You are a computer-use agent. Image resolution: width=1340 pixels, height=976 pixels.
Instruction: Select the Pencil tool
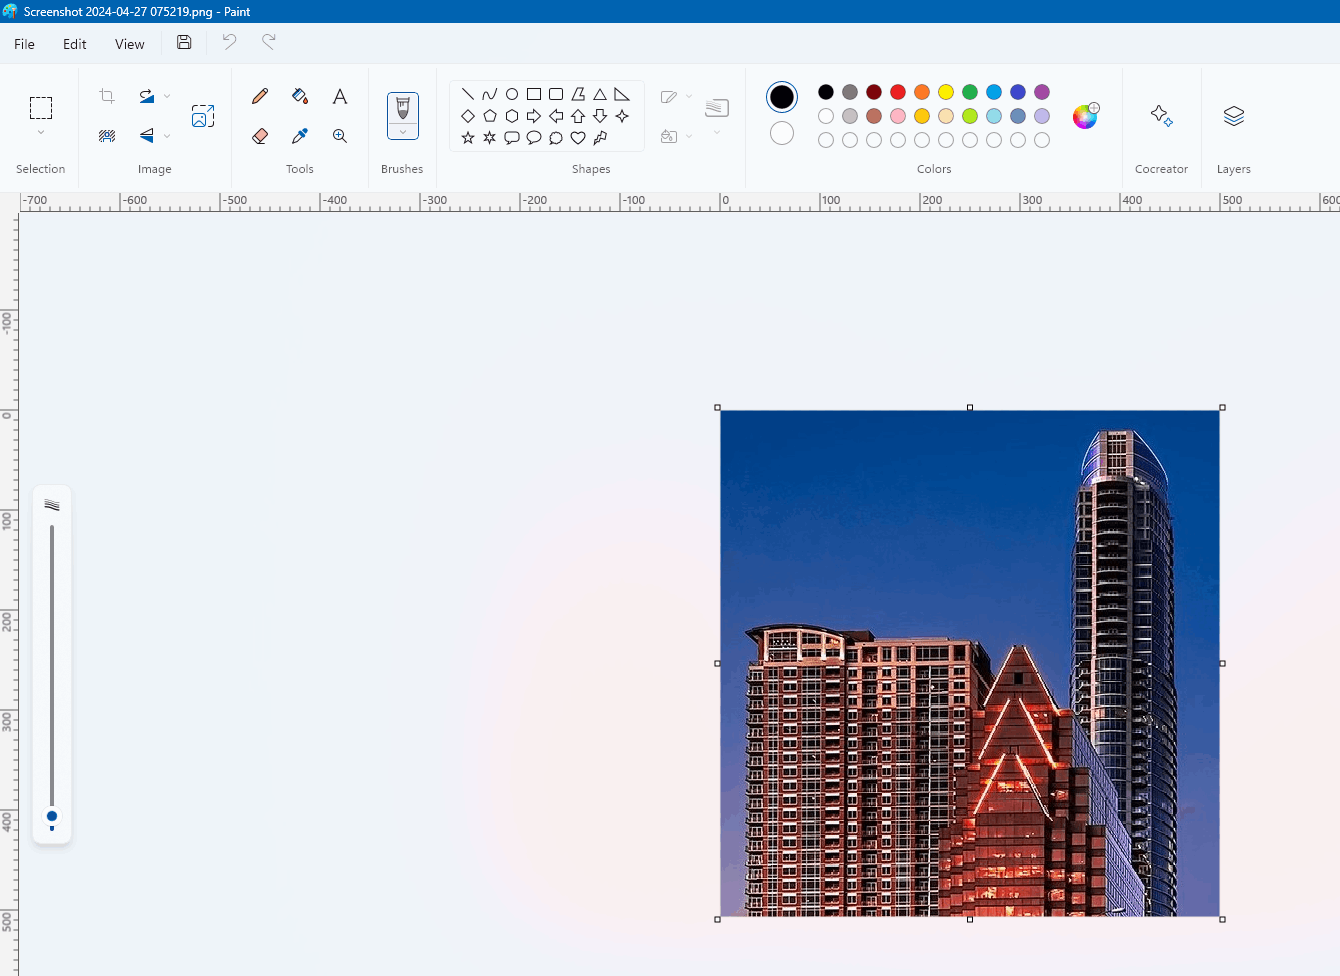(259, 96)
